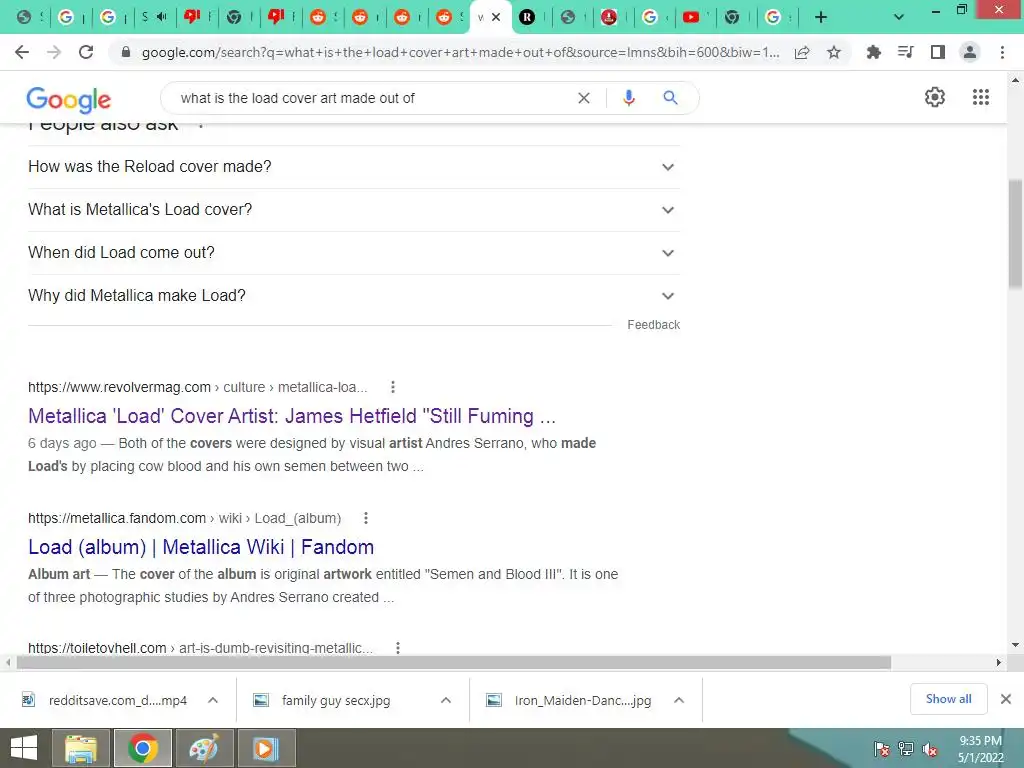1024x768 pixels.
Task: Open the media controls icon in toolbar
Action: (905, 52)
